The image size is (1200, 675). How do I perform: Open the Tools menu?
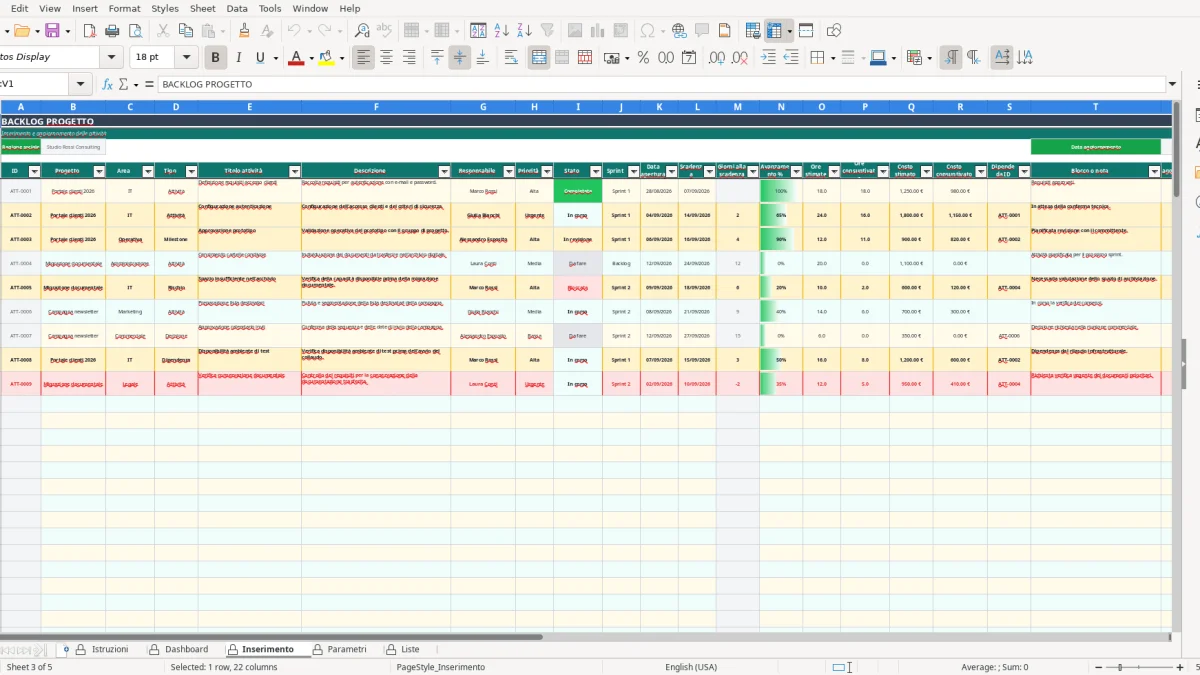click(270, 8)
